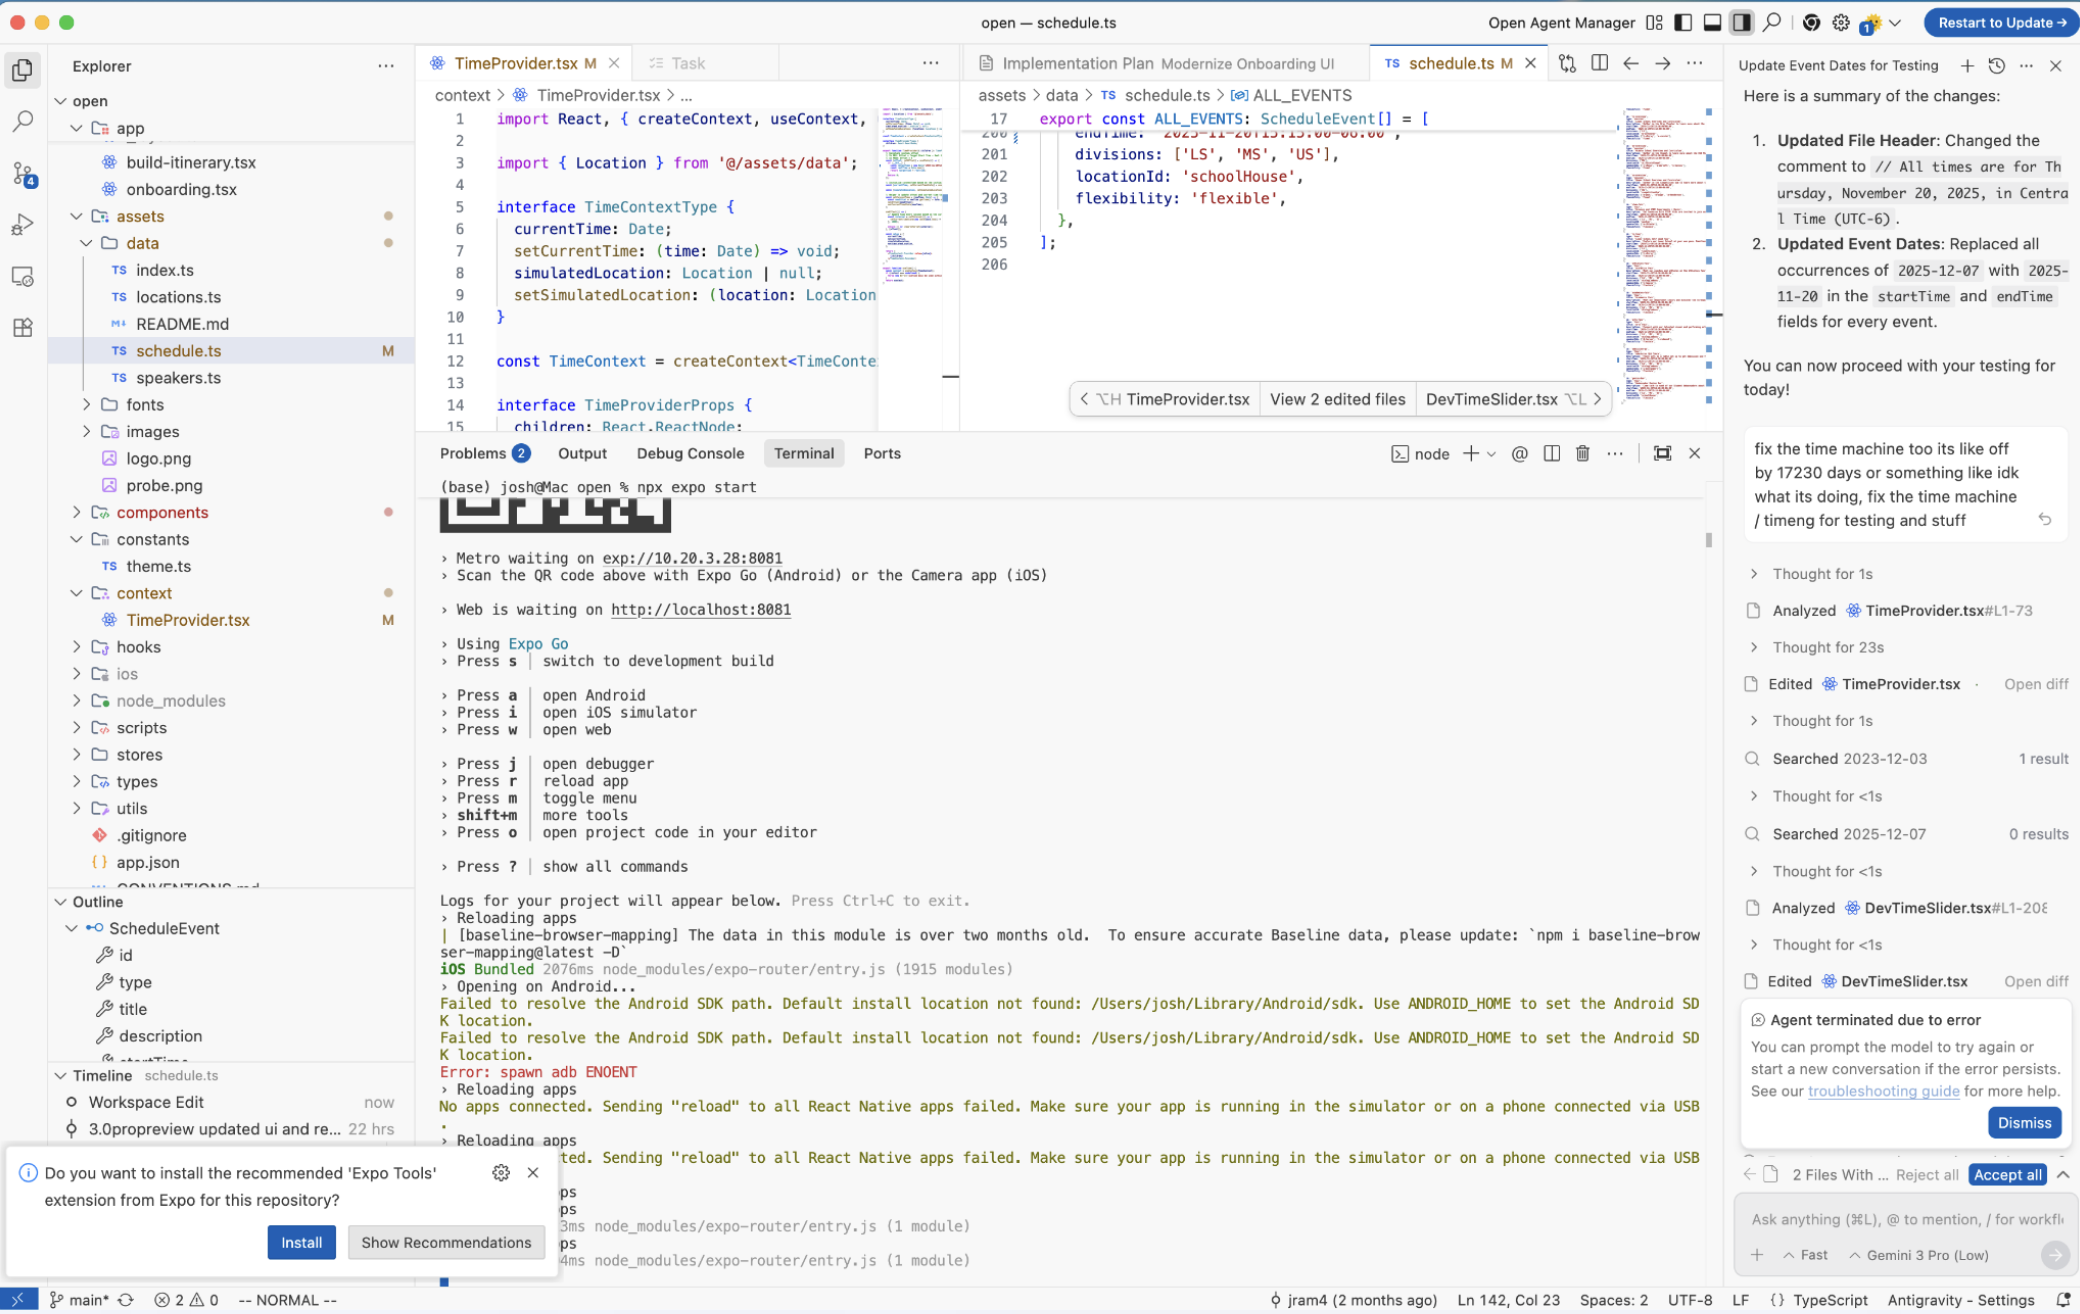
Task: Kill terminal with trash icon
Action: 1582,453
